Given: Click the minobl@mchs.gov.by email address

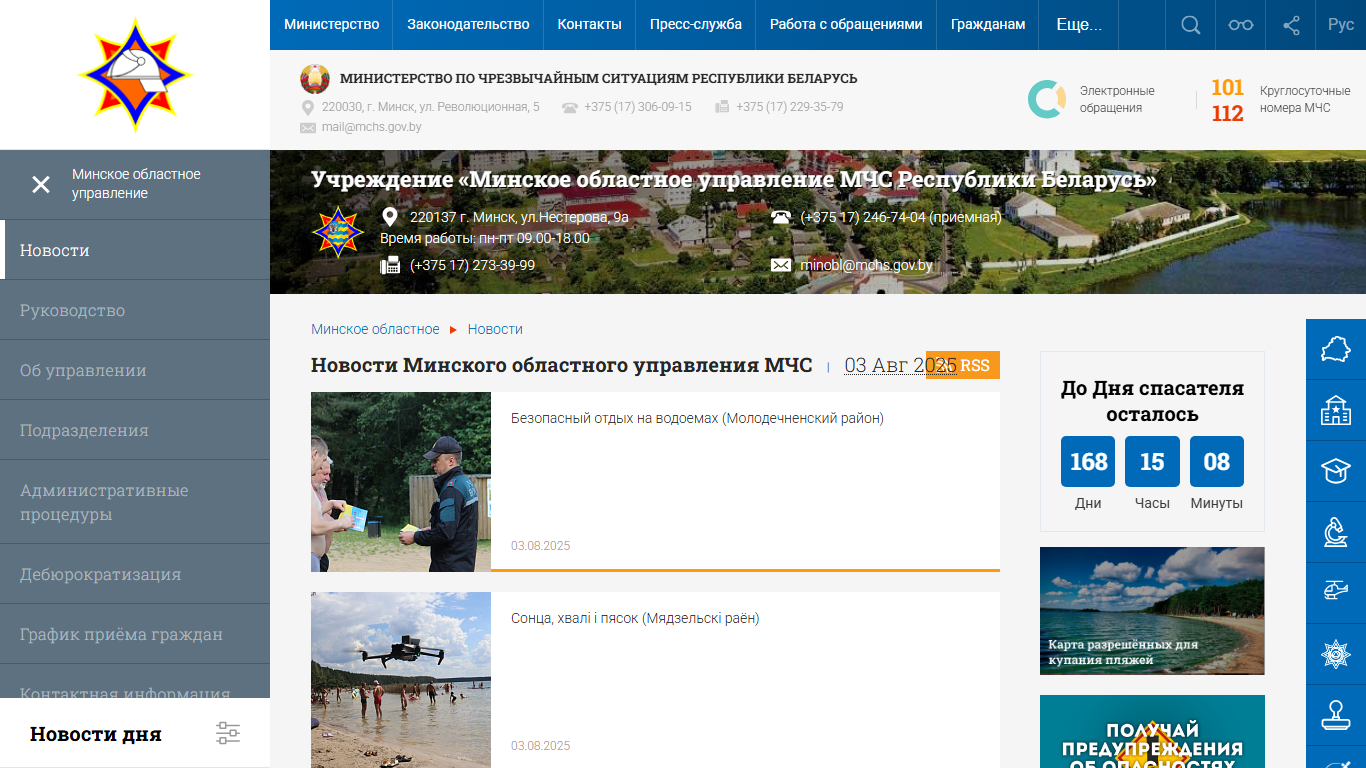Looking at the screenshot, I should click(866, 265).
